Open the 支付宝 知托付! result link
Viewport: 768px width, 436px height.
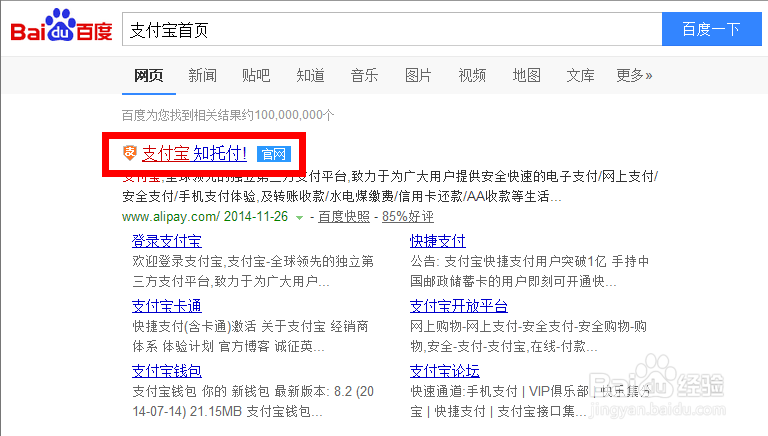tap(194, 154)
